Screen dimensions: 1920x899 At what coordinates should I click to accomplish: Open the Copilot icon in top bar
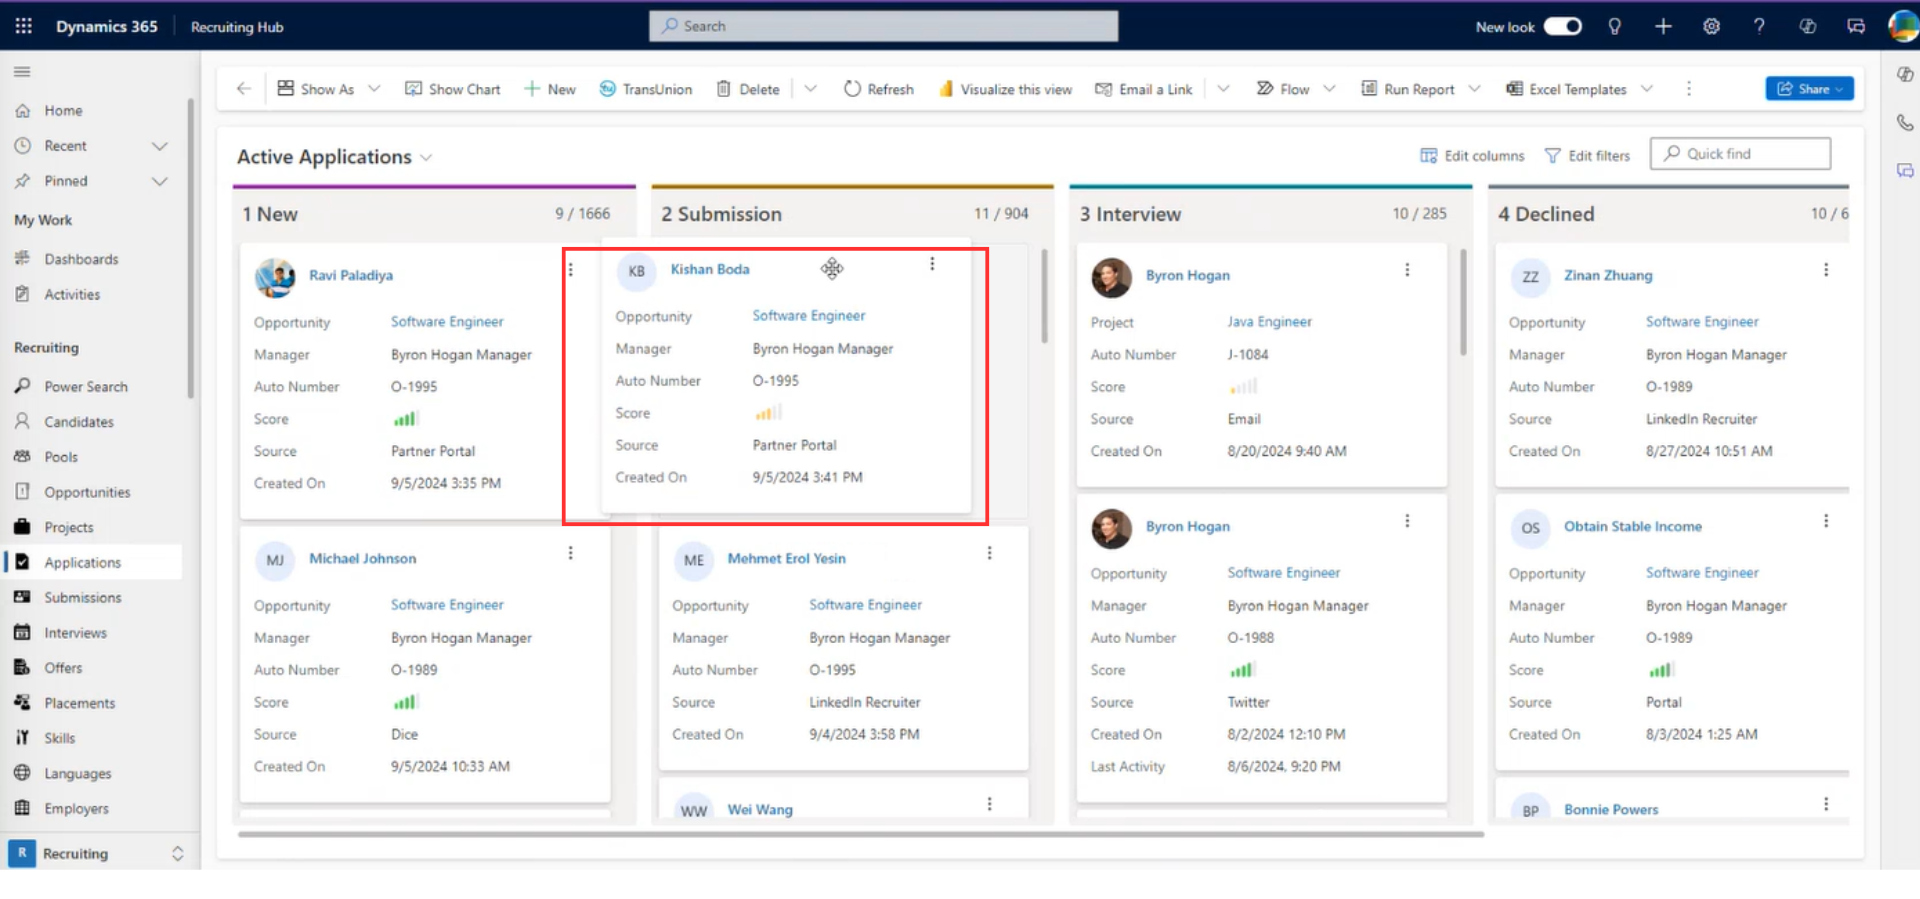[1807, 26]
